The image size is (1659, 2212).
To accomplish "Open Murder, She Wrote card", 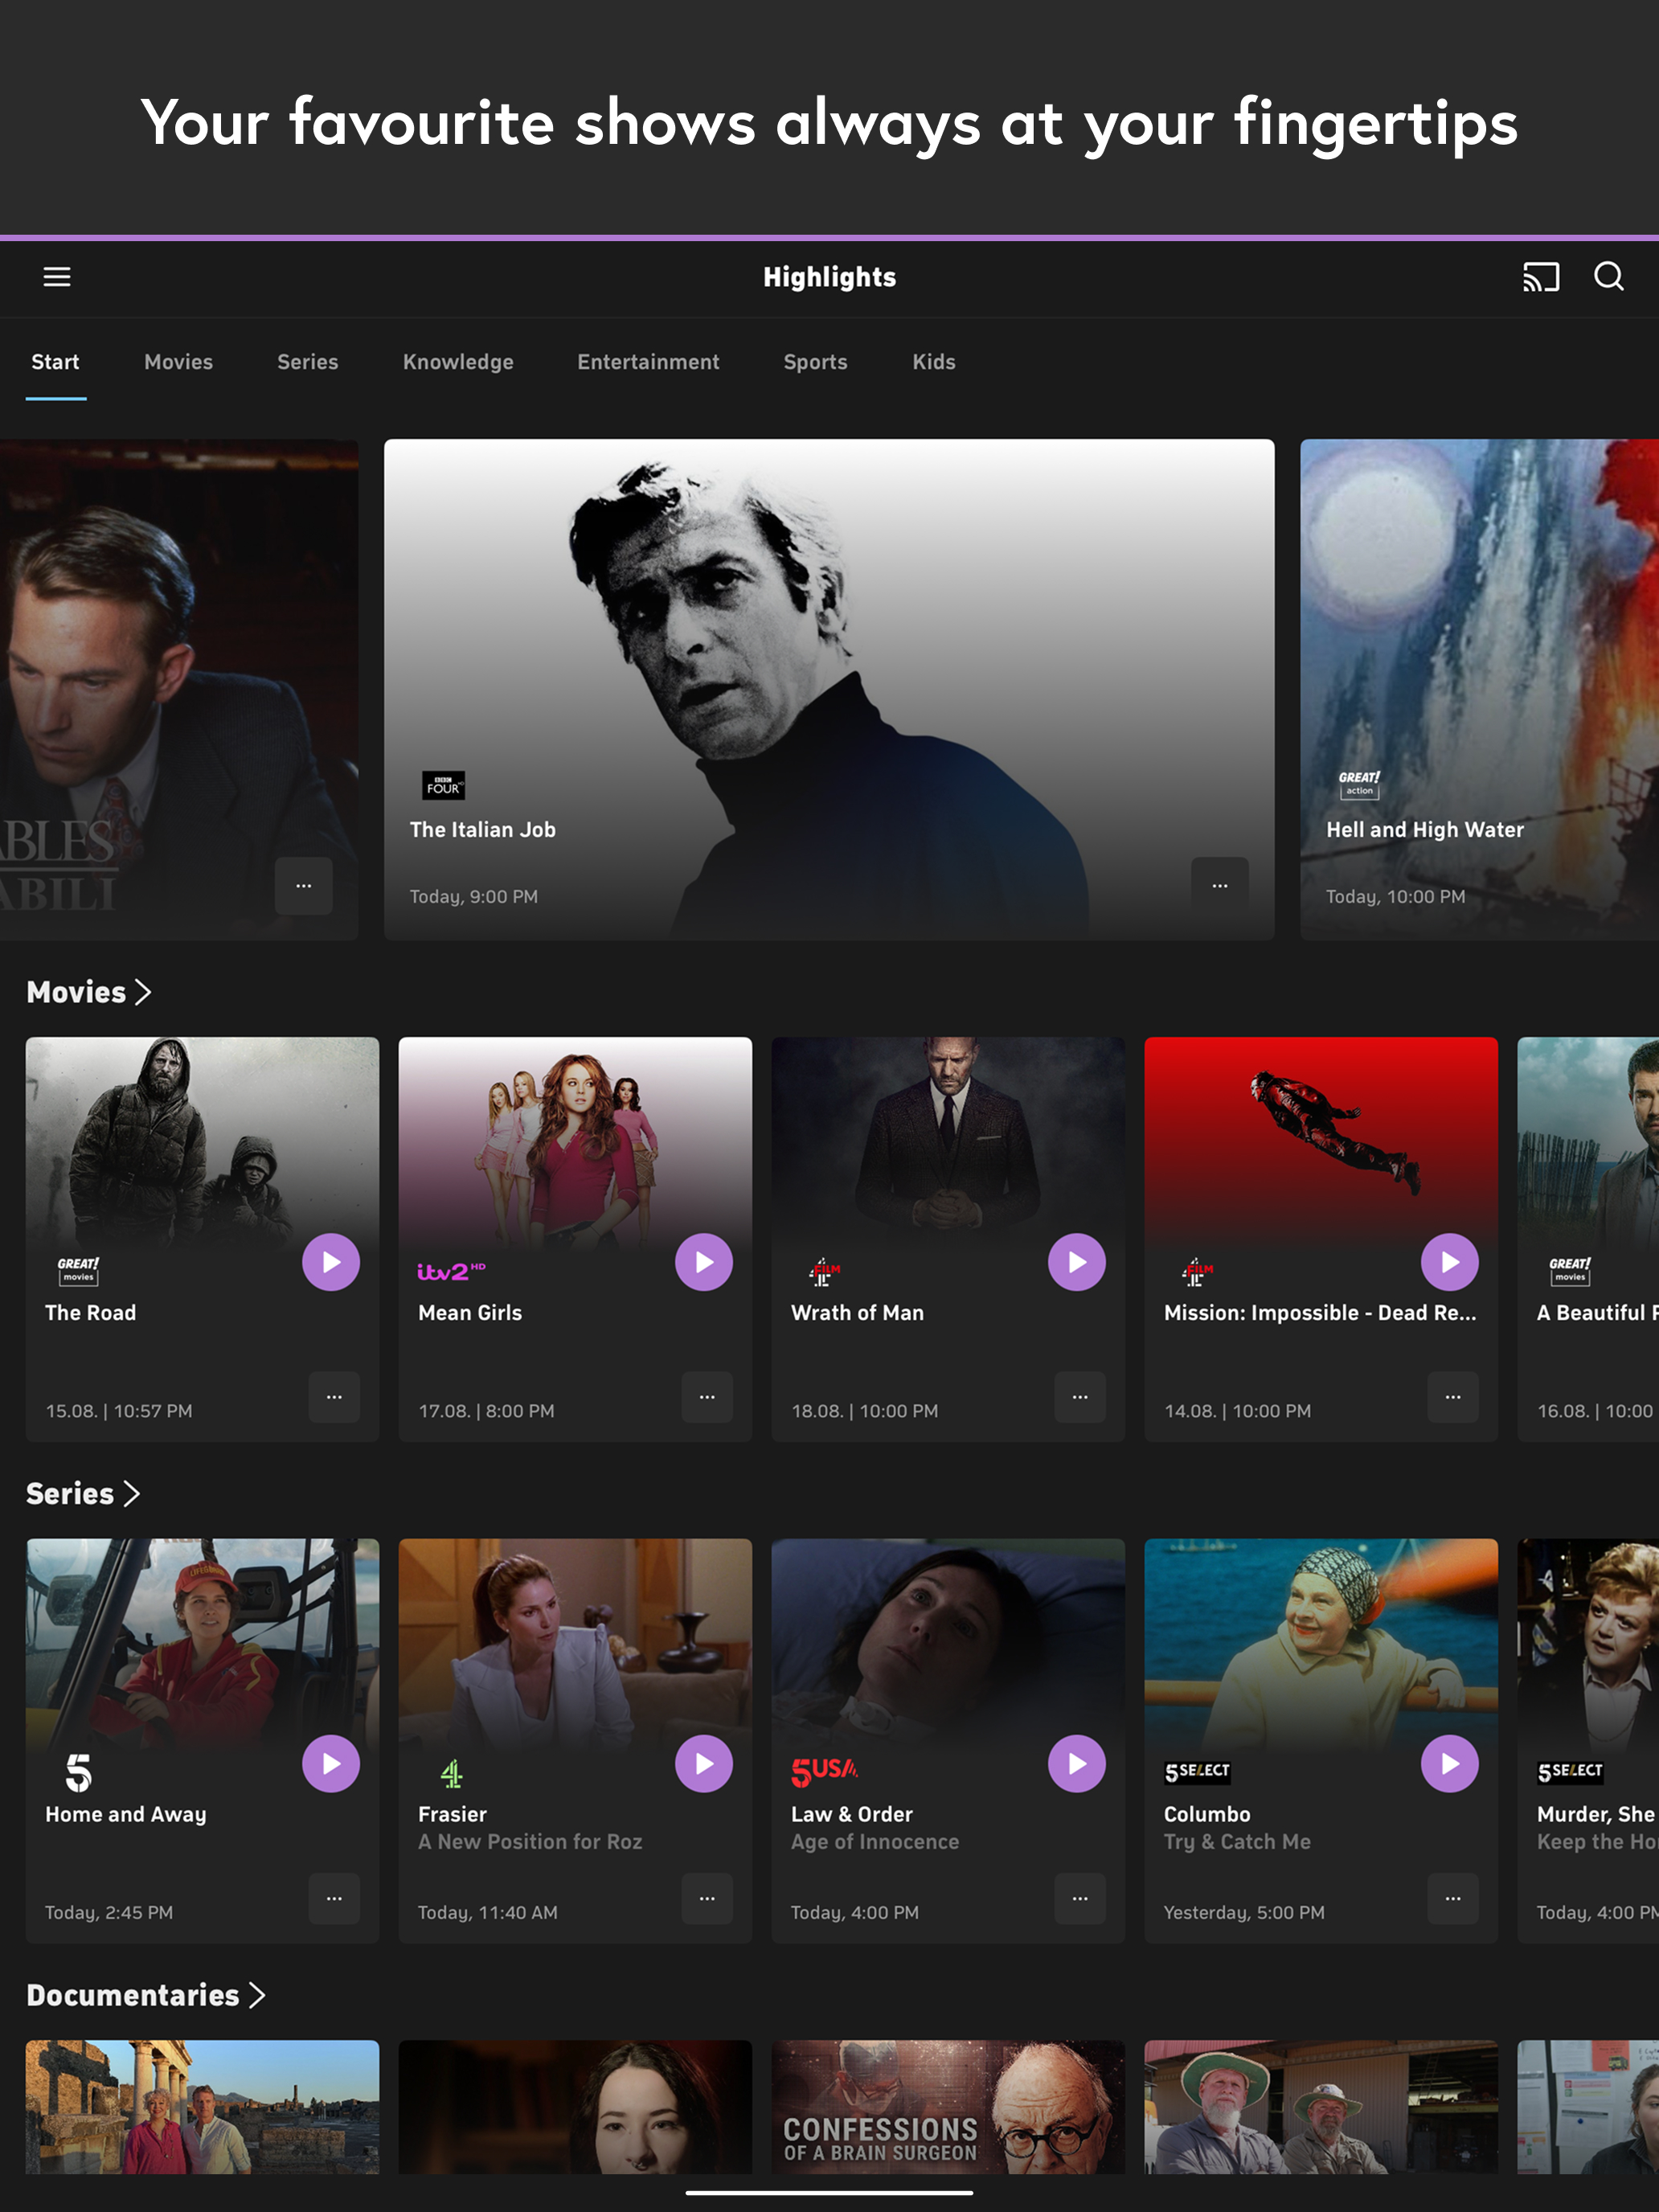I will tap(1588, 1740).
